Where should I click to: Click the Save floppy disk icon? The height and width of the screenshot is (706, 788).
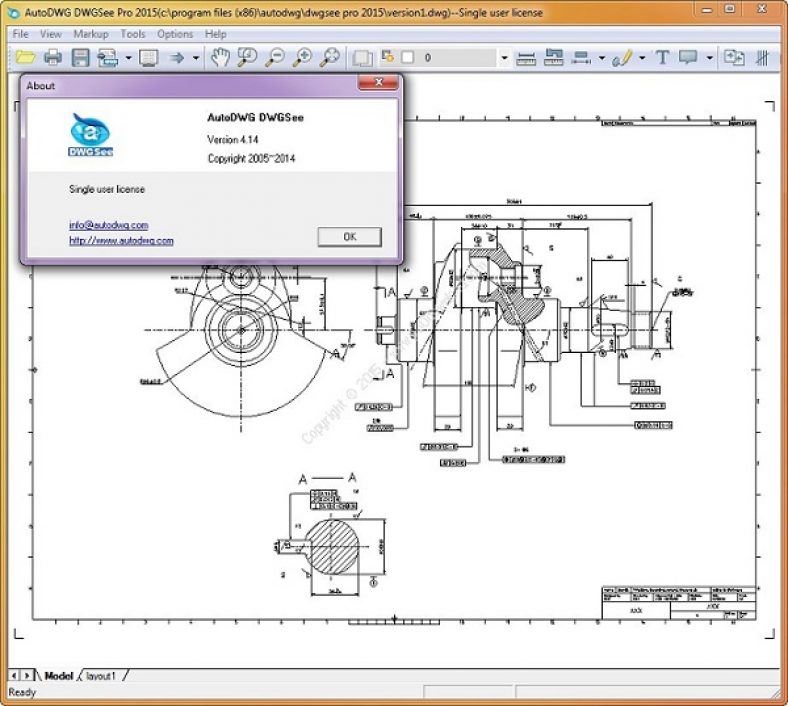[x=80, y=57]
